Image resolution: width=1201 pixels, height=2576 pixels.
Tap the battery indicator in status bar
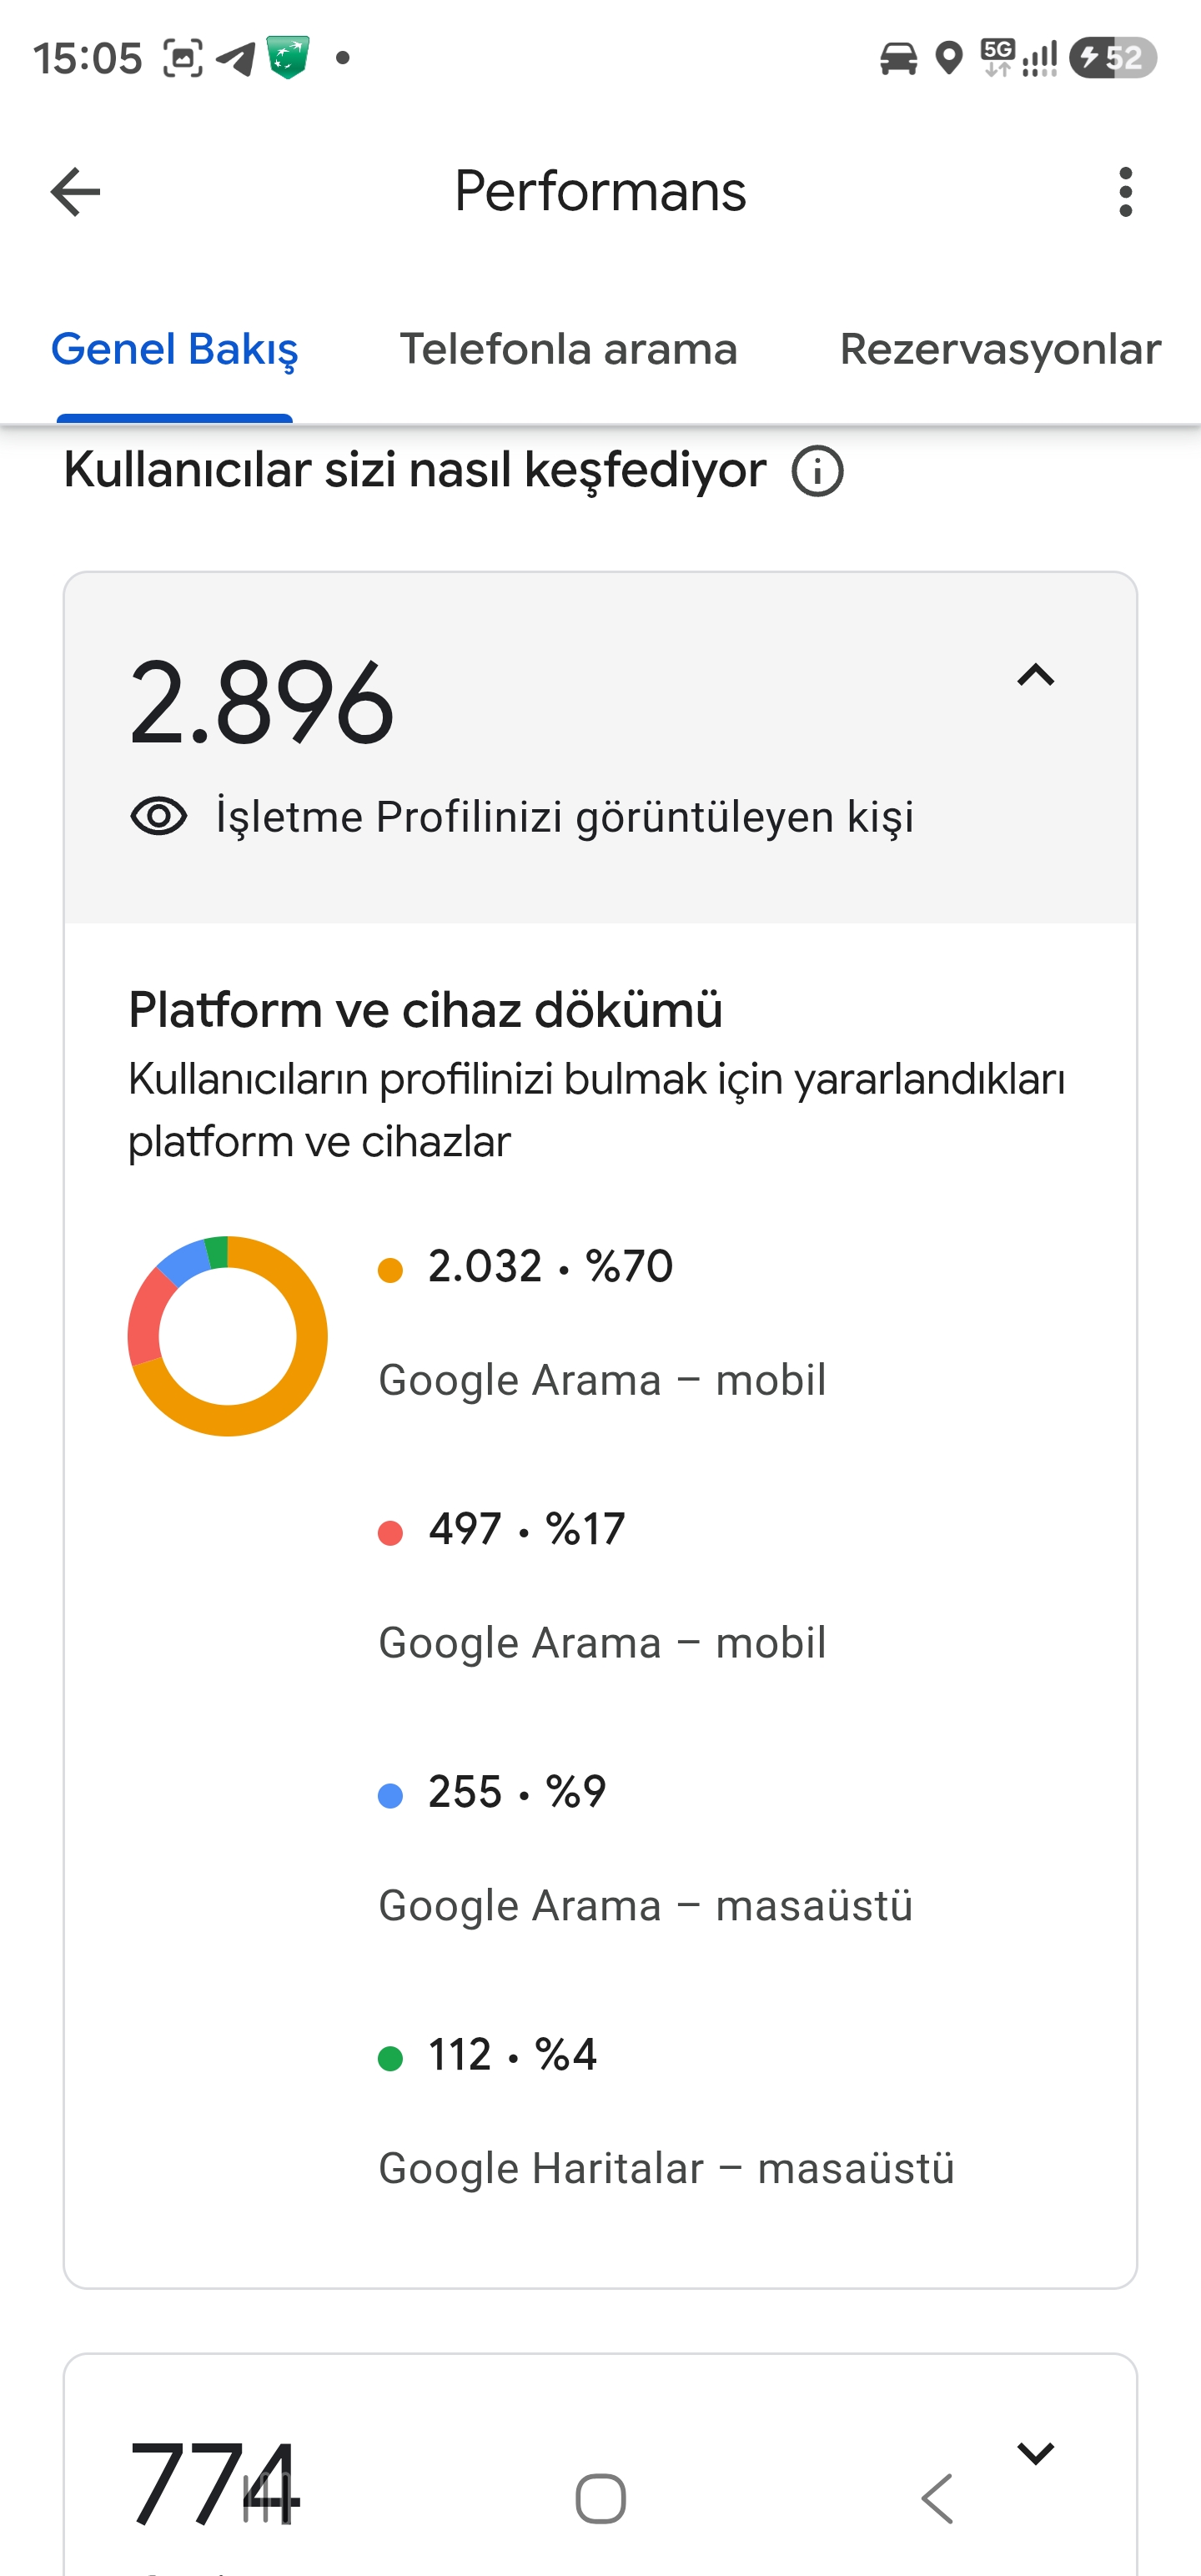(1113, 58)
